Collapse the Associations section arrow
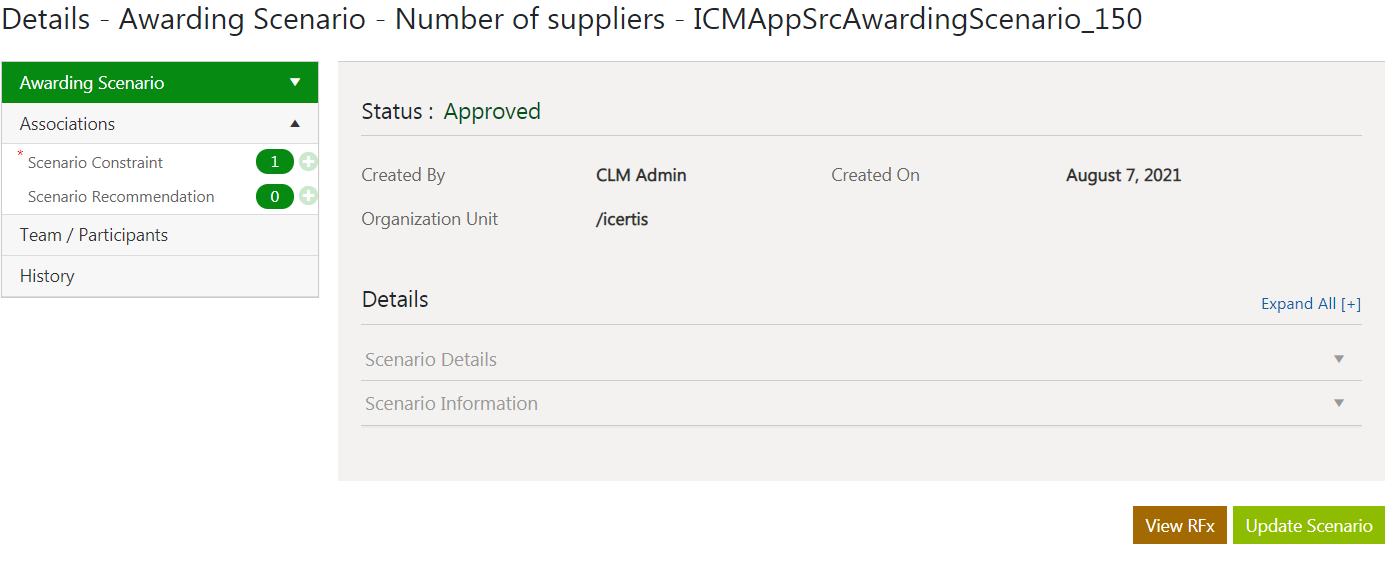The image size is (1399, 563). [295, 124]
